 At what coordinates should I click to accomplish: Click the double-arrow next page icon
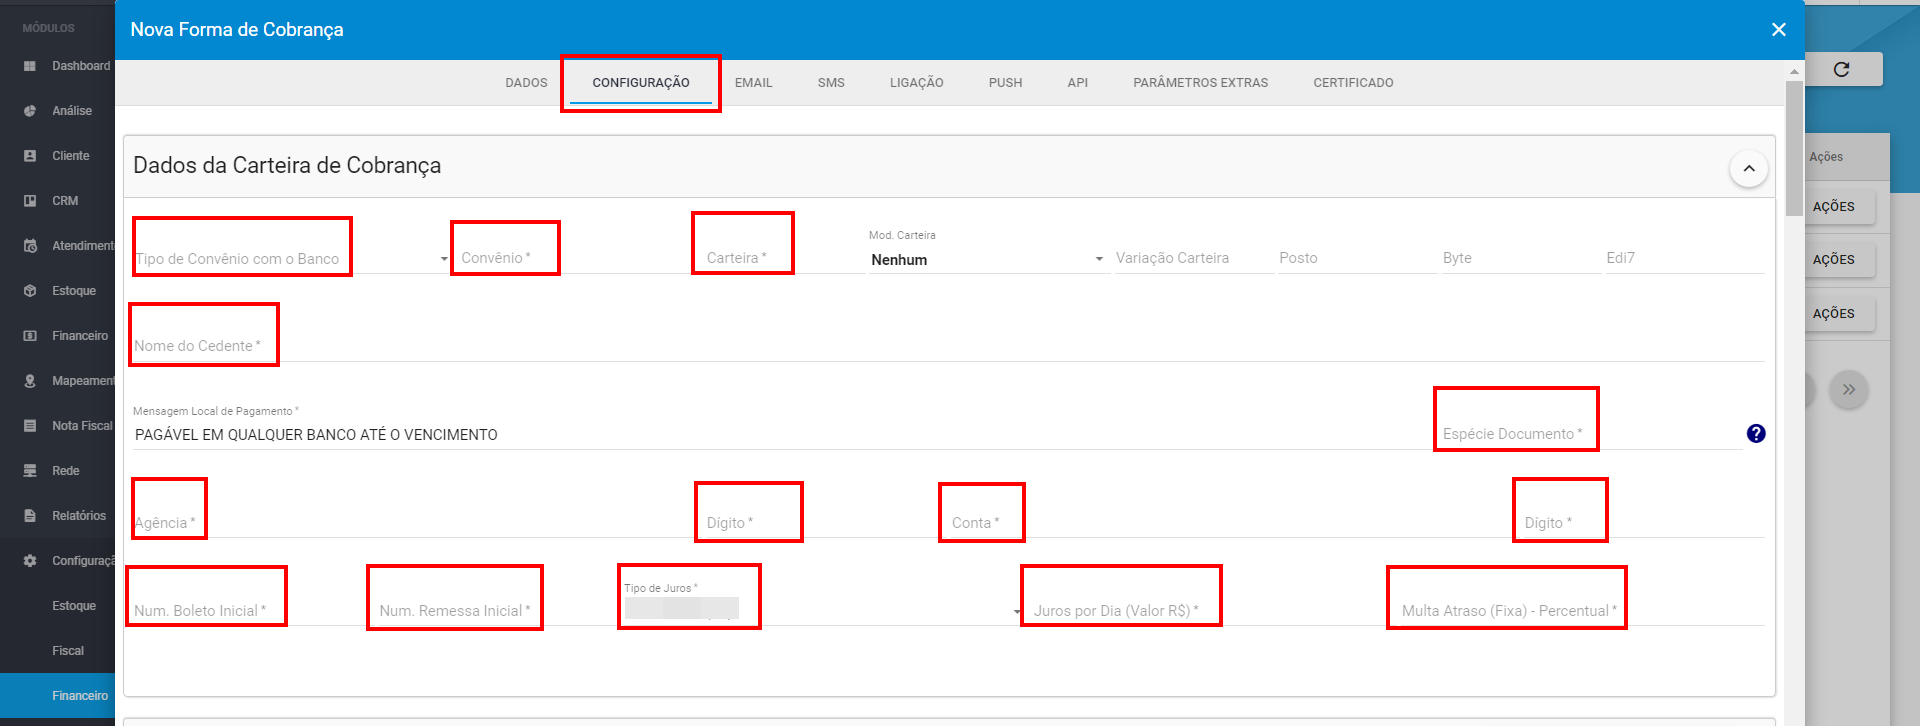point(1849,390)
